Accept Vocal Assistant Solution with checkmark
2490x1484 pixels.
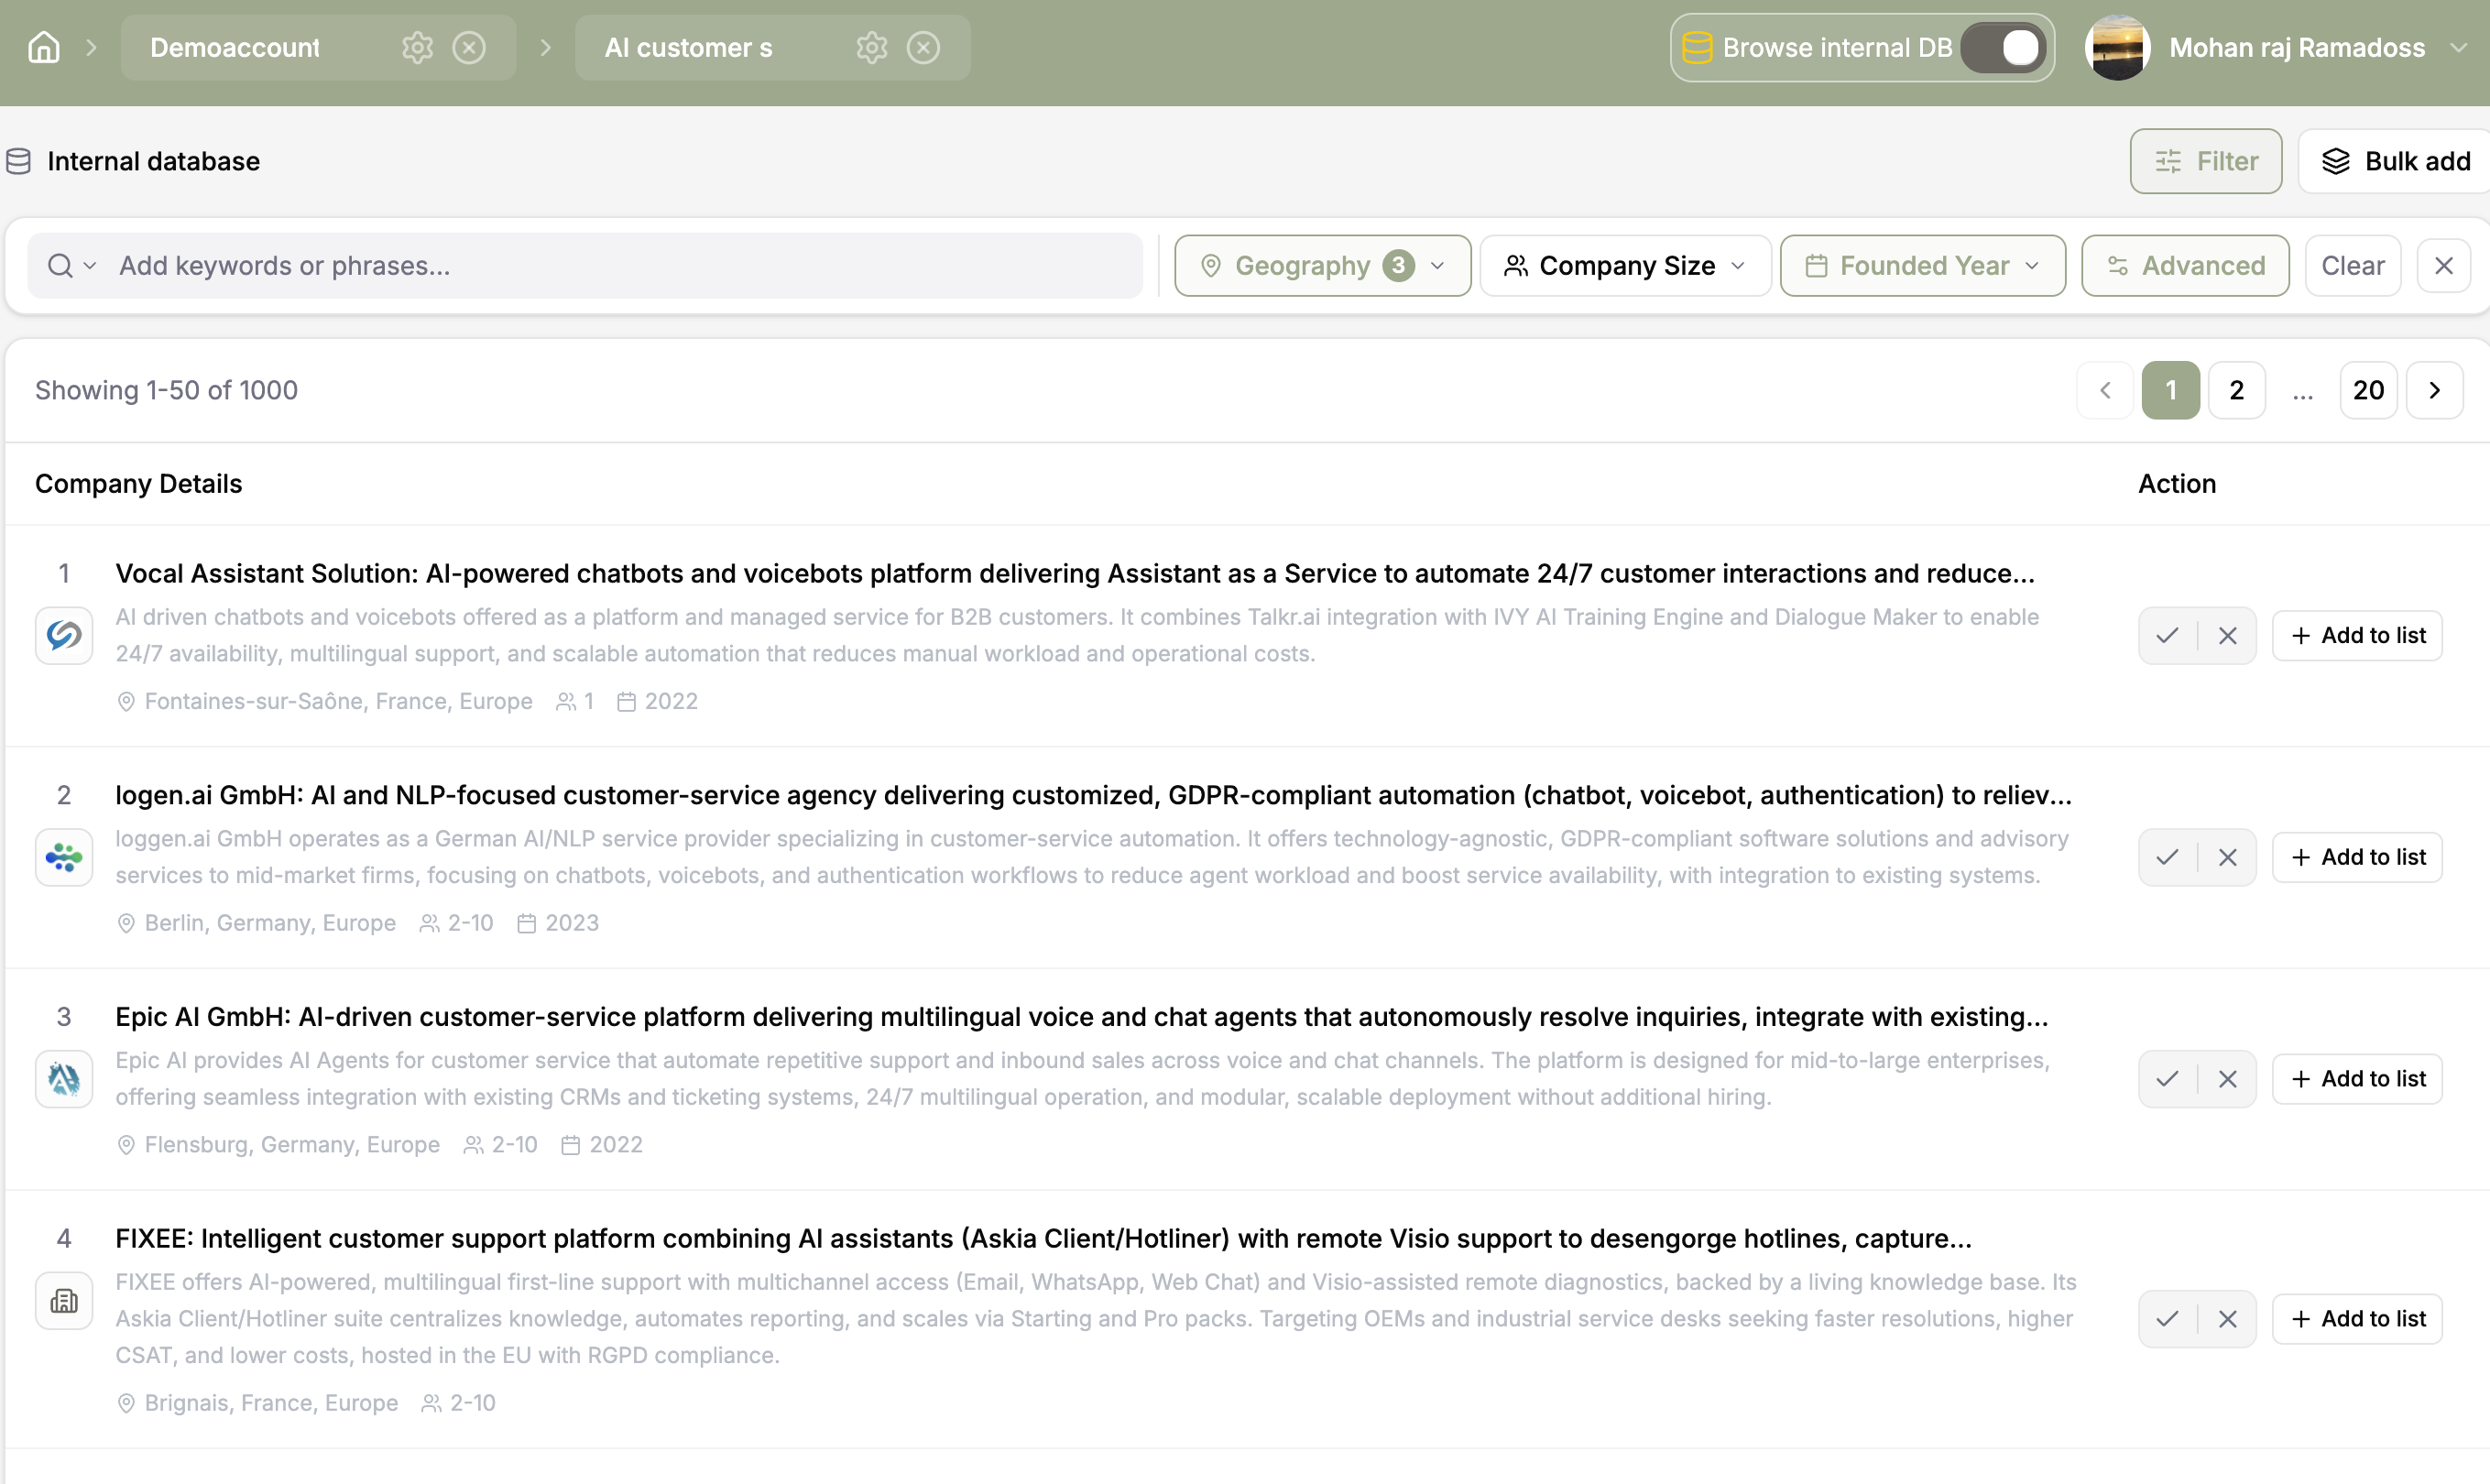[2167, 636]
